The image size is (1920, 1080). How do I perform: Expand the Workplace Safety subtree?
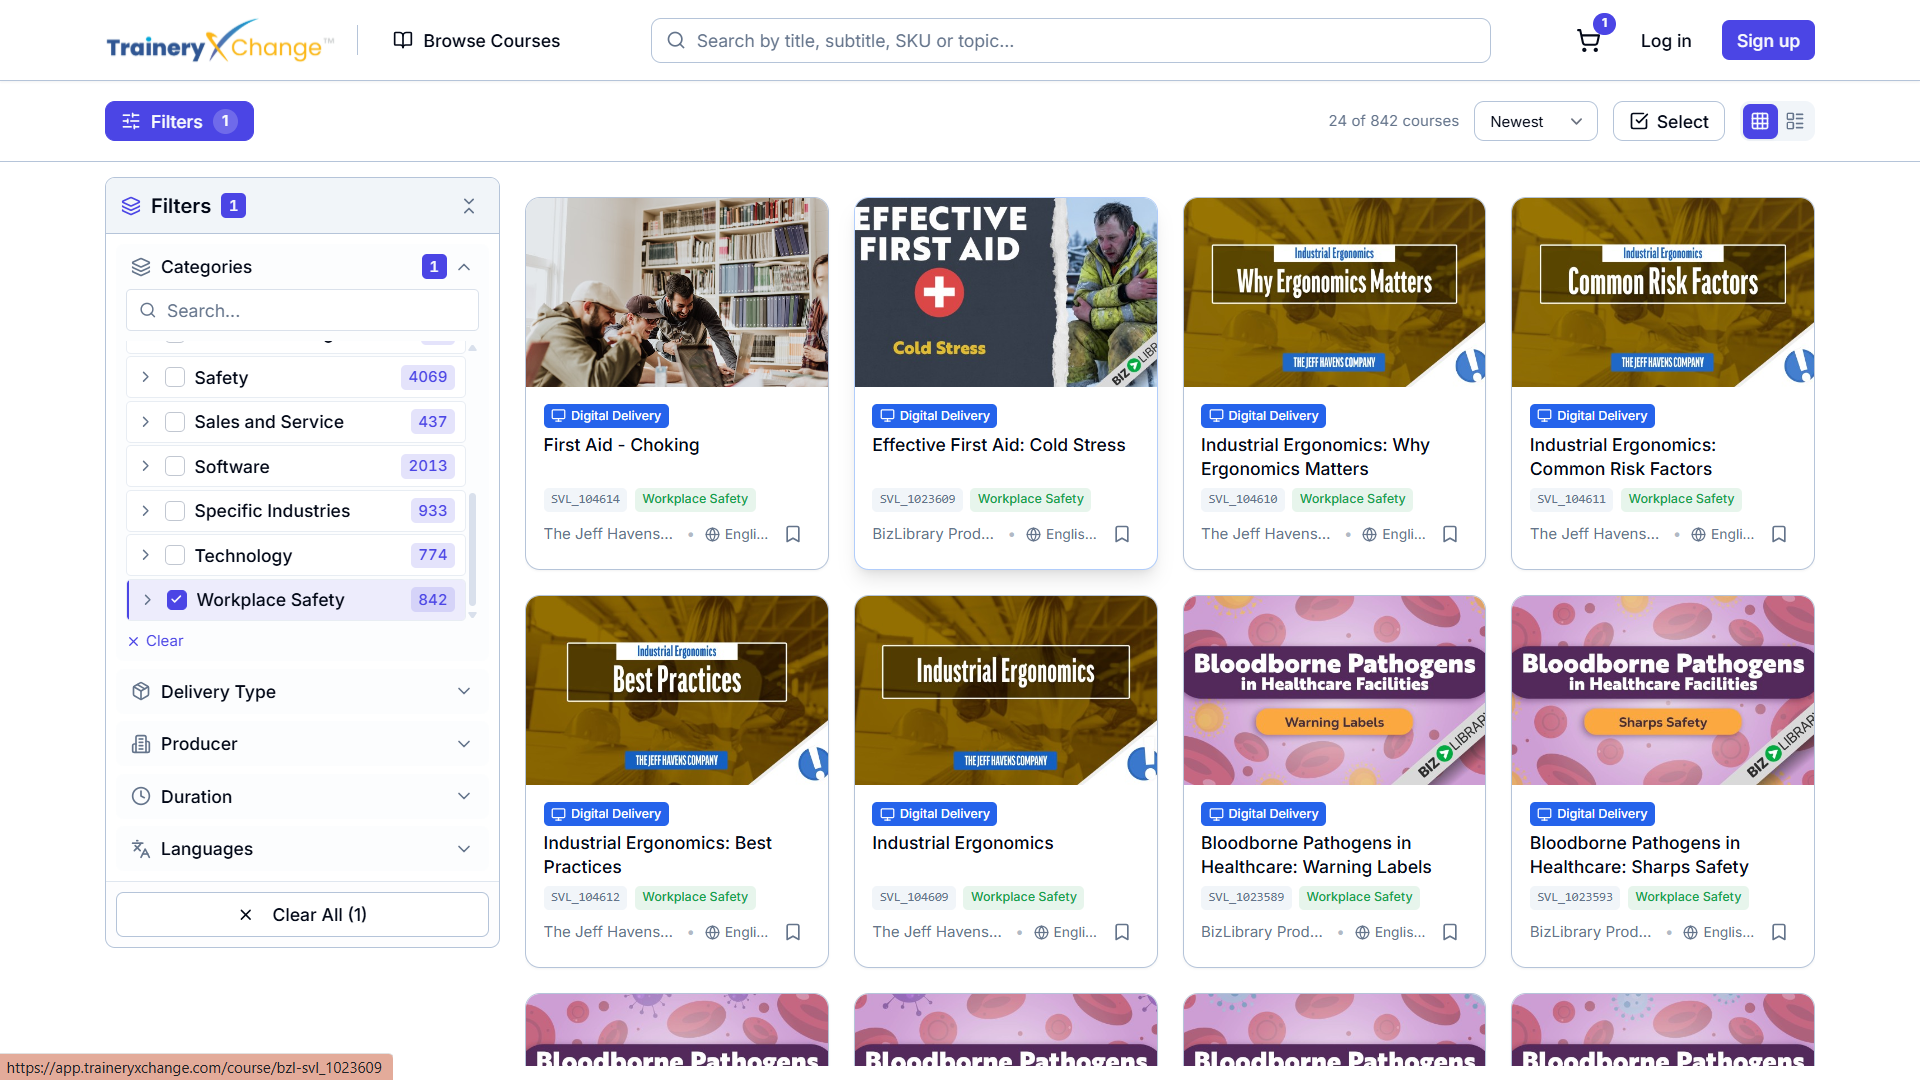[148, 600]
